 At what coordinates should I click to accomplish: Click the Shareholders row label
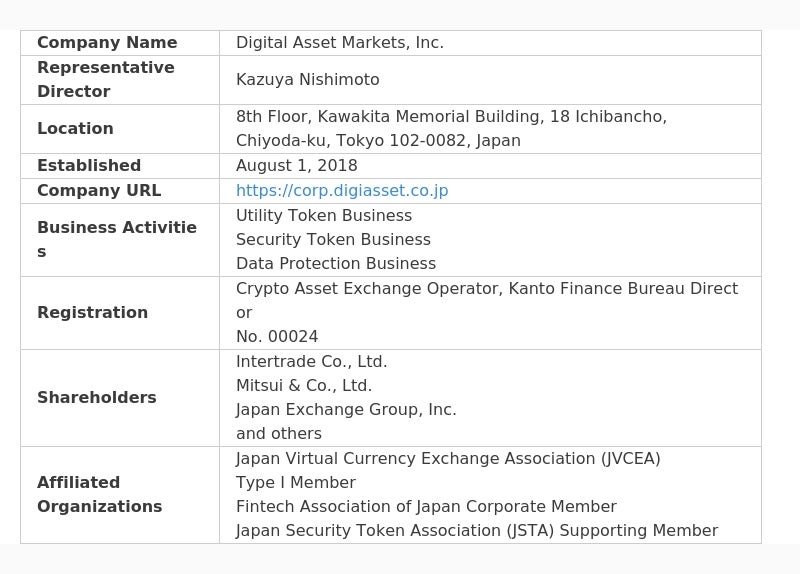coord(97,397)
